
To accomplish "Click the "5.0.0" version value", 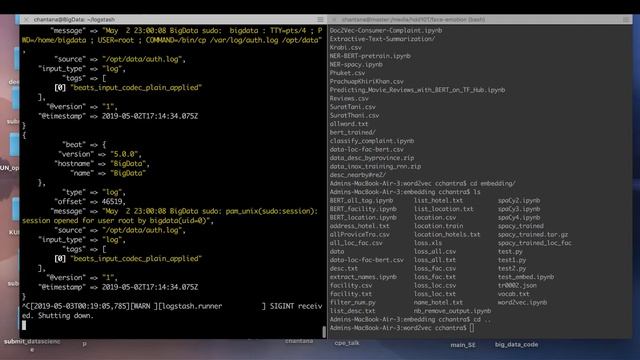I will tap(124, 154).
